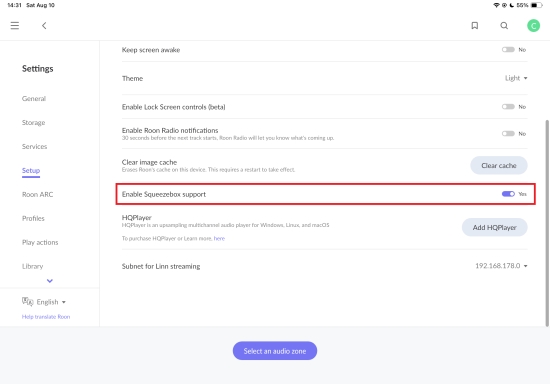Open the English language dropdown
Screen dimensions: 550x384
coord(51,302)
